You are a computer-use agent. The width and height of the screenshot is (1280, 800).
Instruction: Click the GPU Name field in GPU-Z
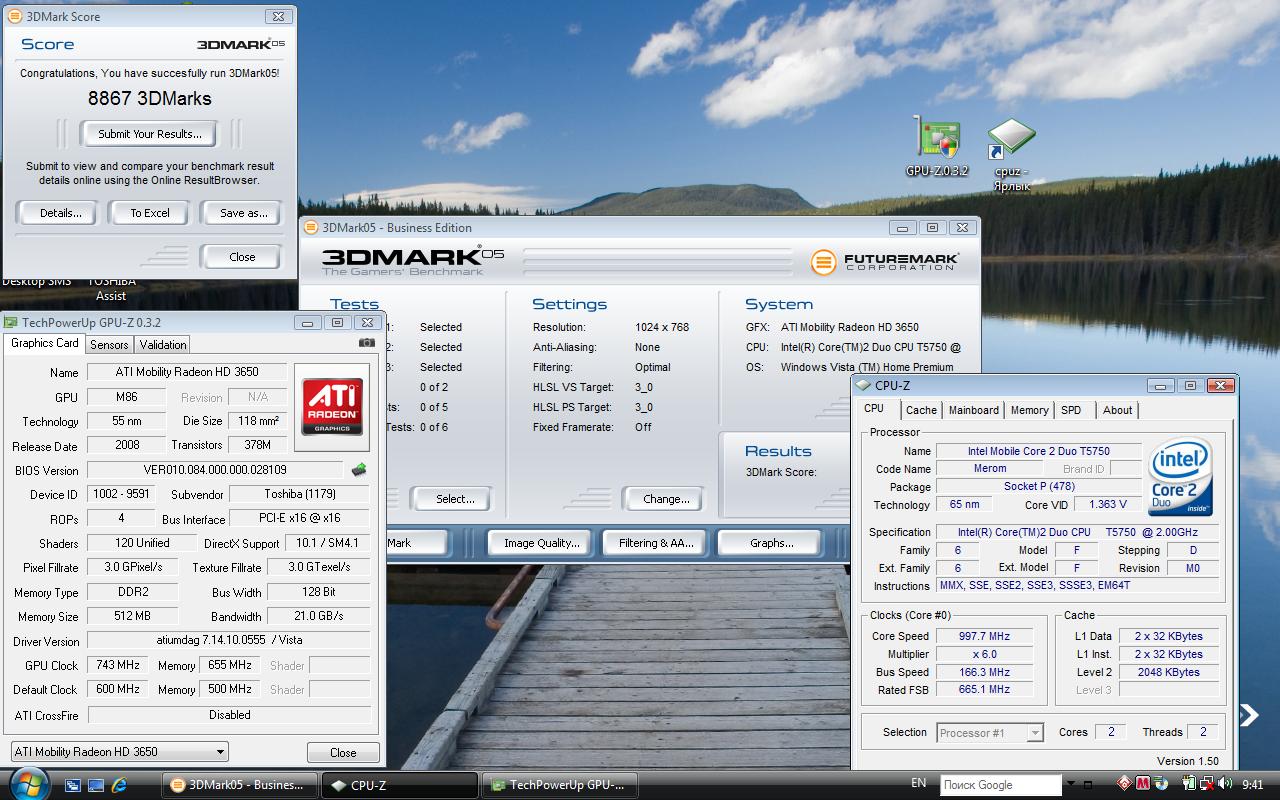(x=186, y=372)
